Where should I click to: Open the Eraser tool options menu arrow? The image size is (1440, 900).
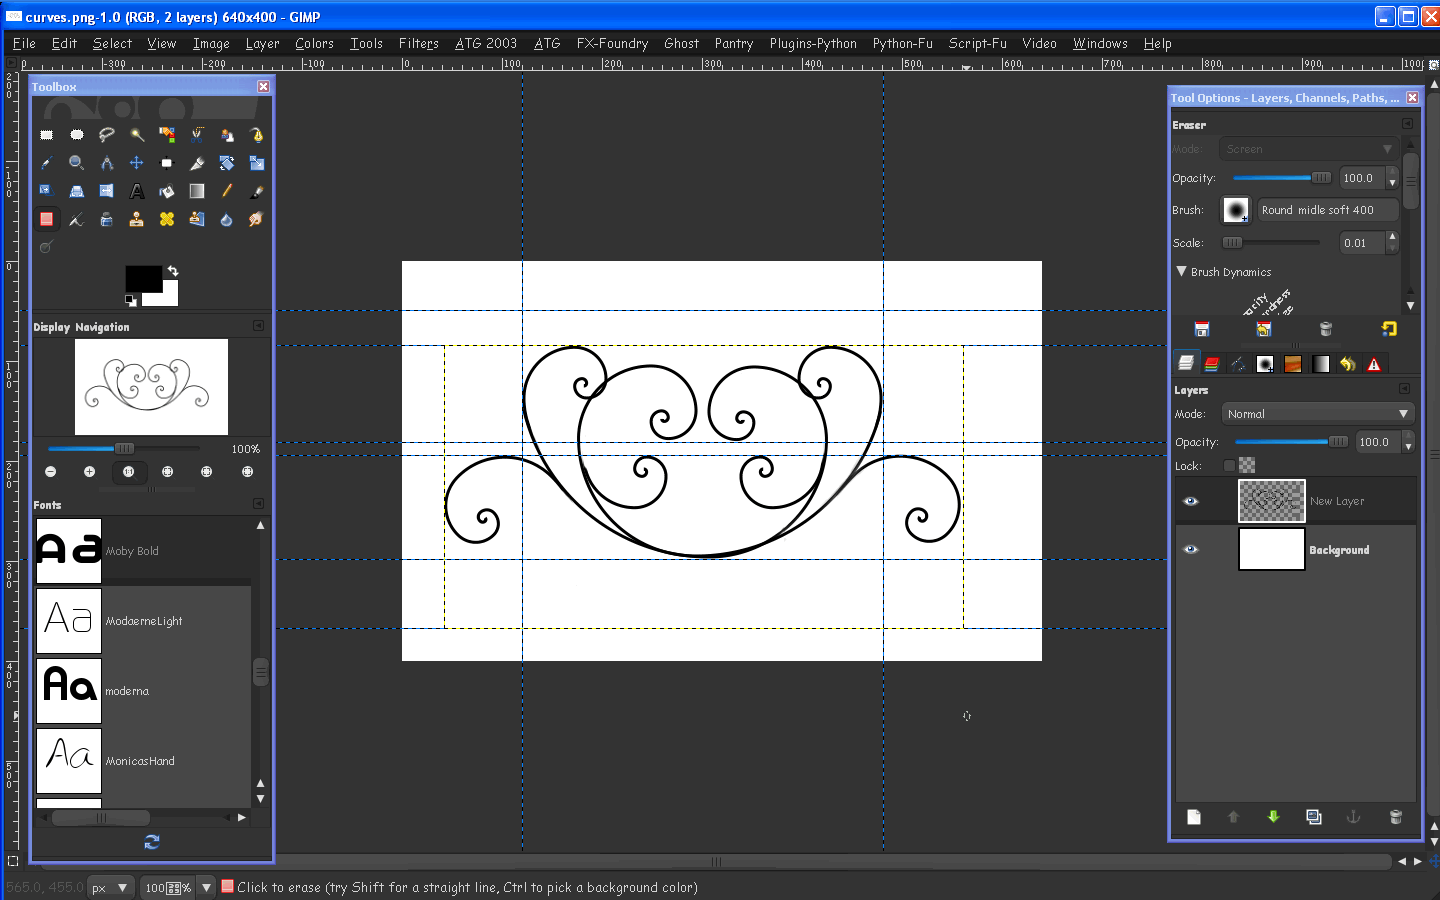click(1407, 123)
